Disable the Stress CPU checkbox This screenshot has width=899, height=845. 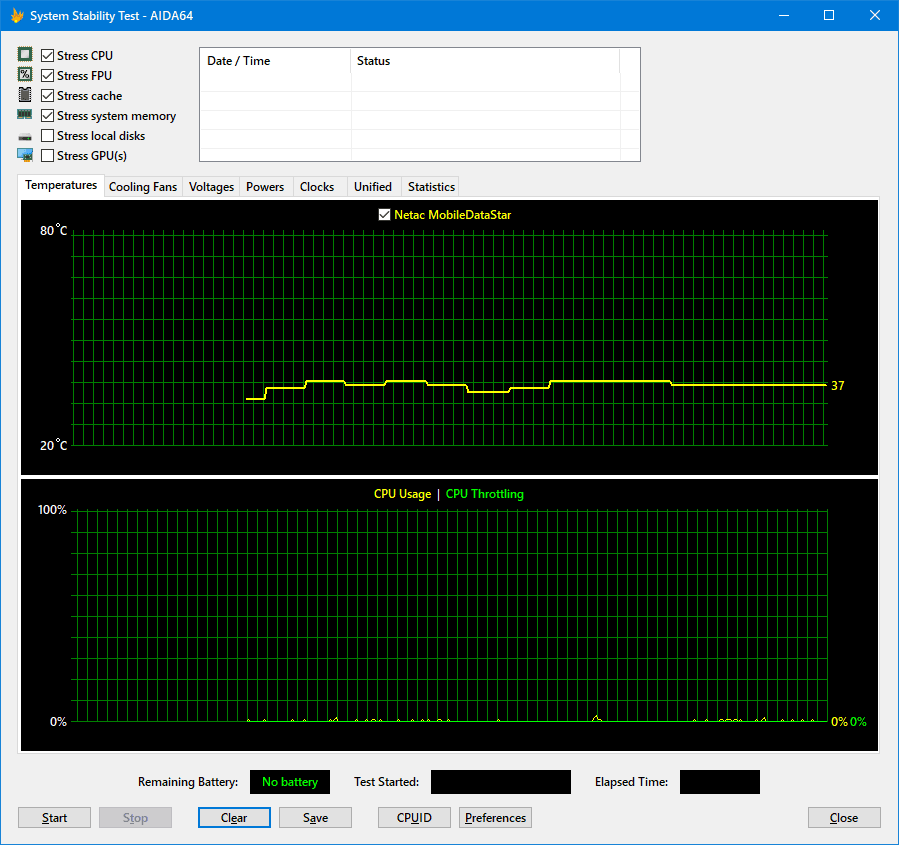coord(48,56)
